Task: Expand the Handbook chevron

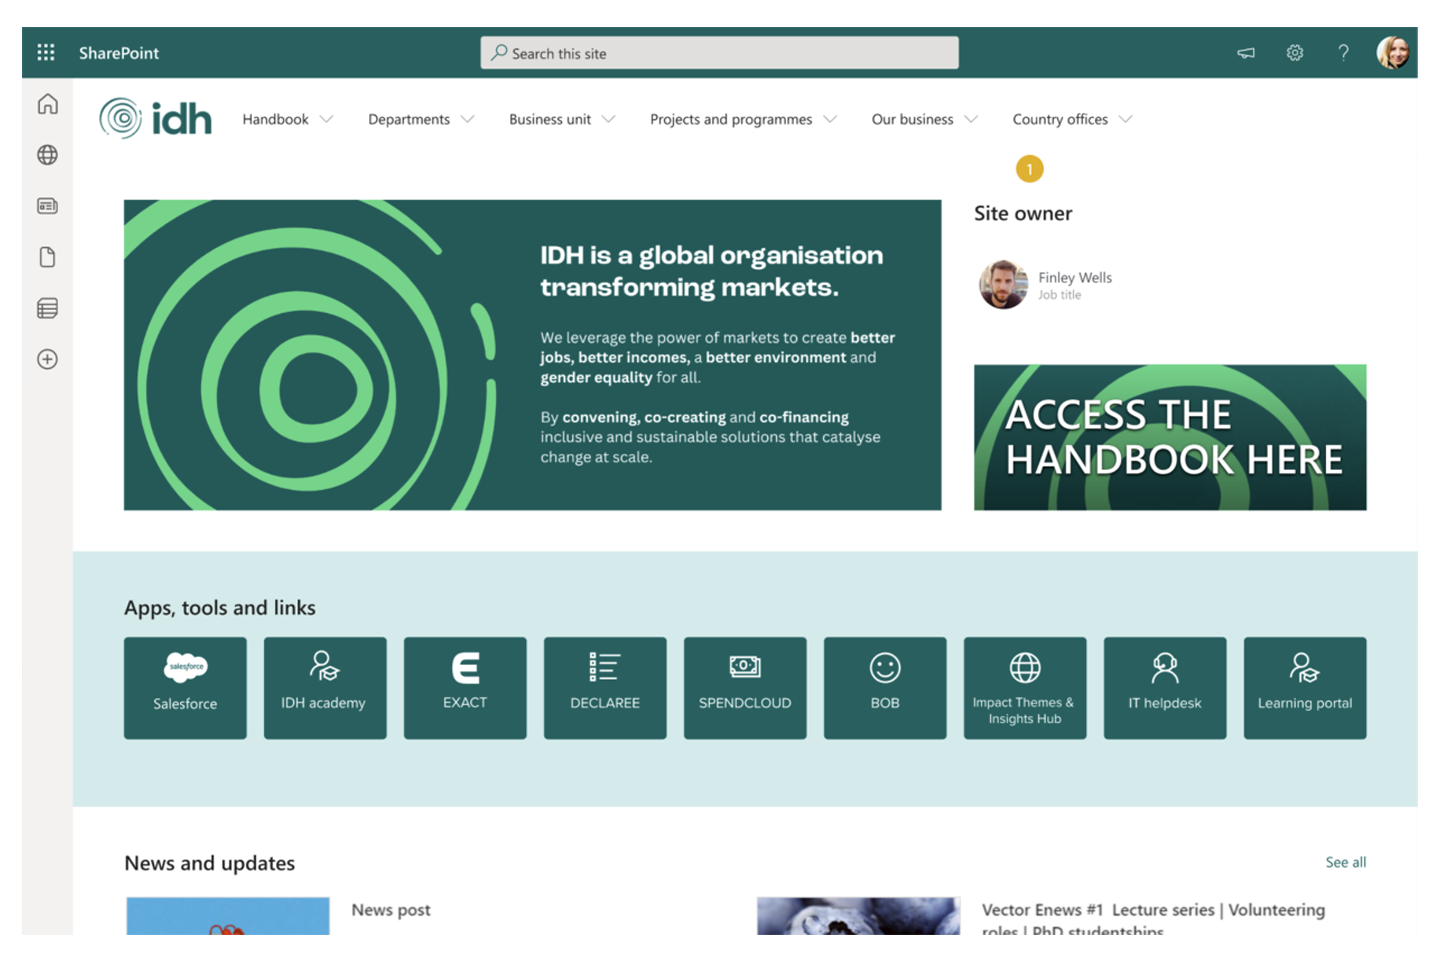Action: [326, 119]
